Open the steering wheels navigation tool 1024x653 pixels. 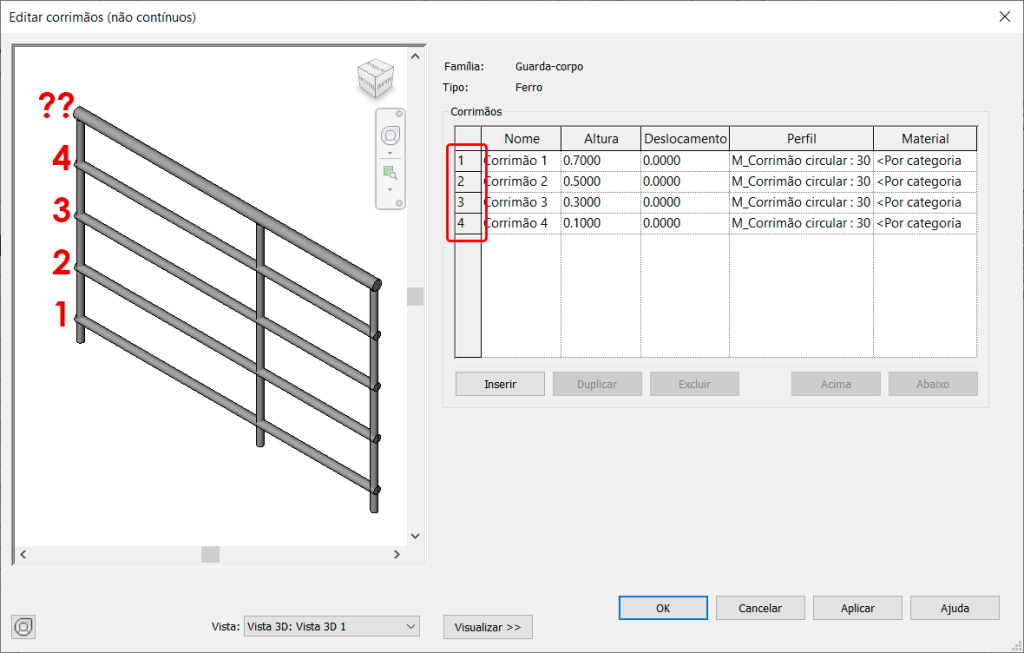click(x=391, y=136)
